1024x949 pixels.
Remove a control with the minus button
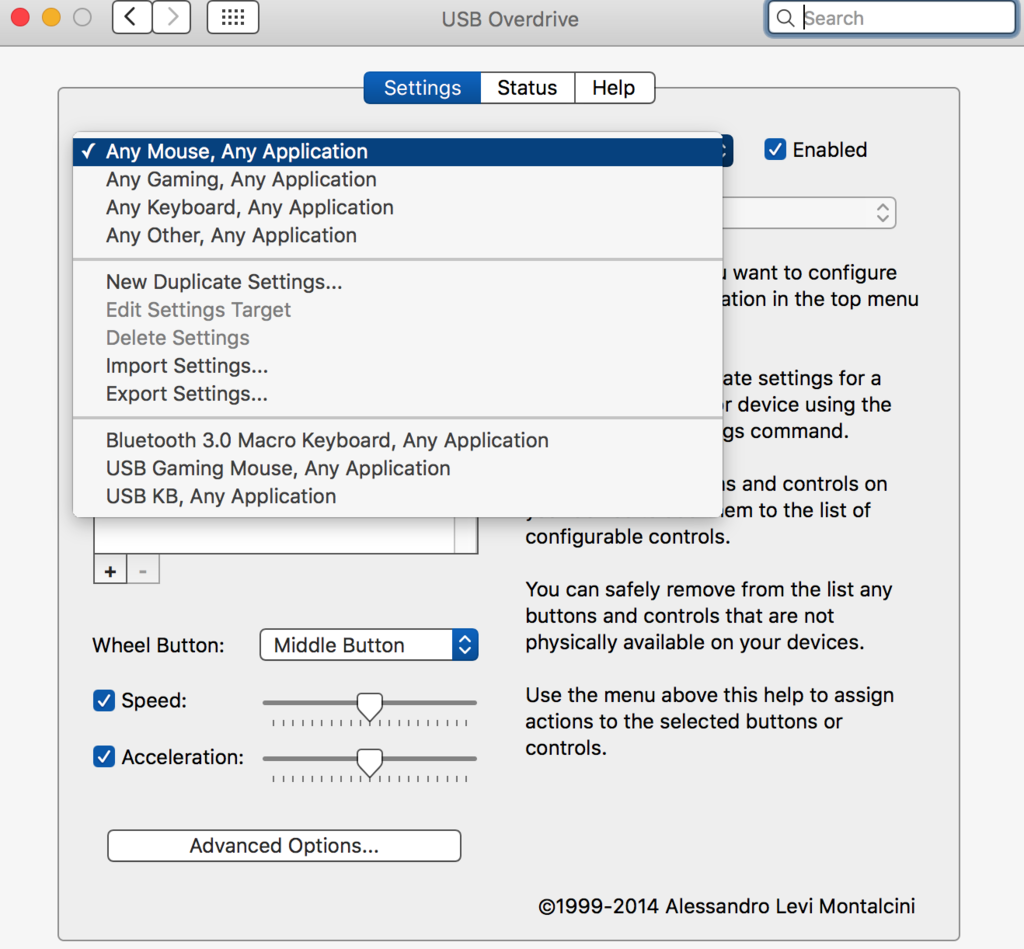pyautogui.click(x=143, y=571)
